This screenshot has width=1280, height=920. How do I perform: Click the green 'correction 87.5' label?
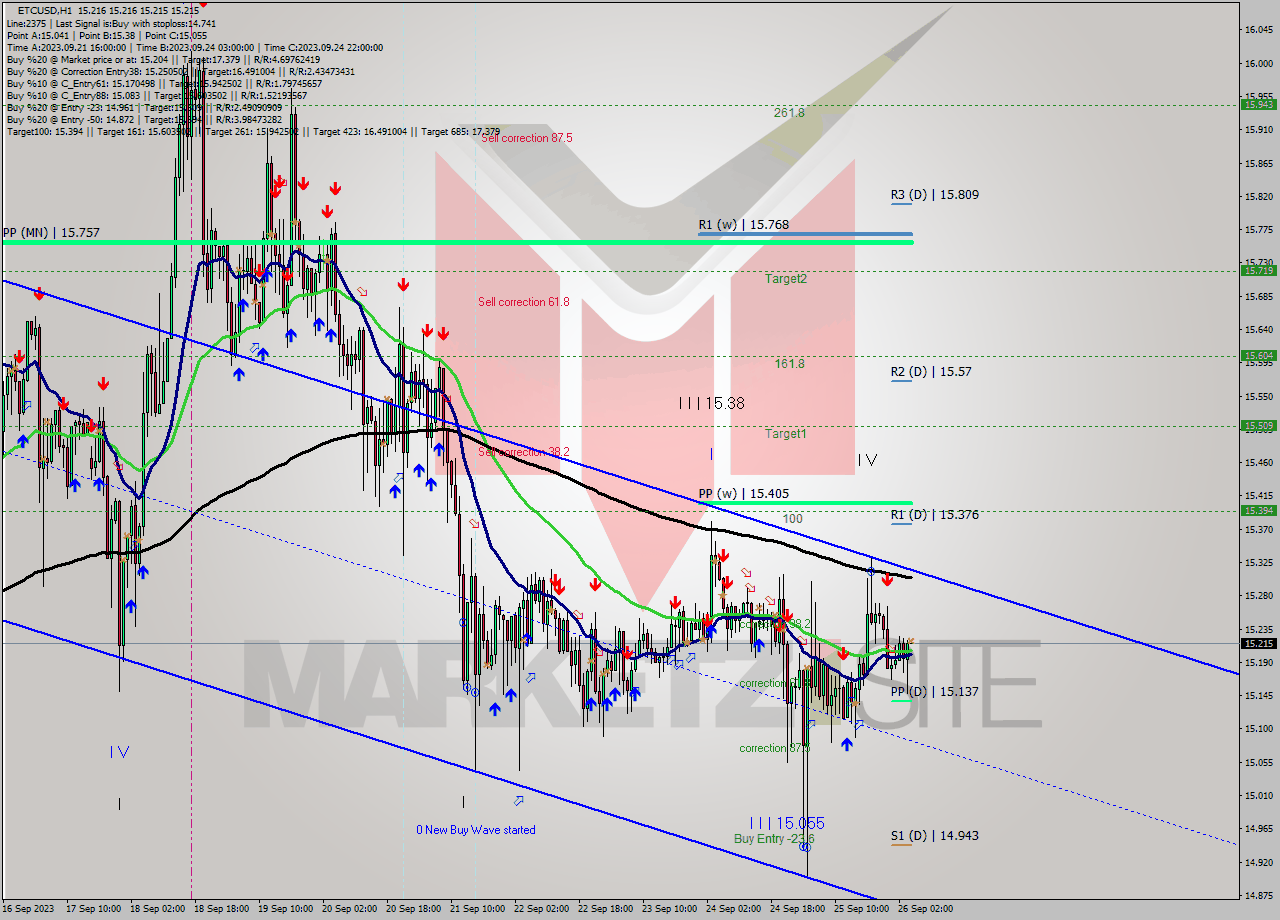coord(774,748)
